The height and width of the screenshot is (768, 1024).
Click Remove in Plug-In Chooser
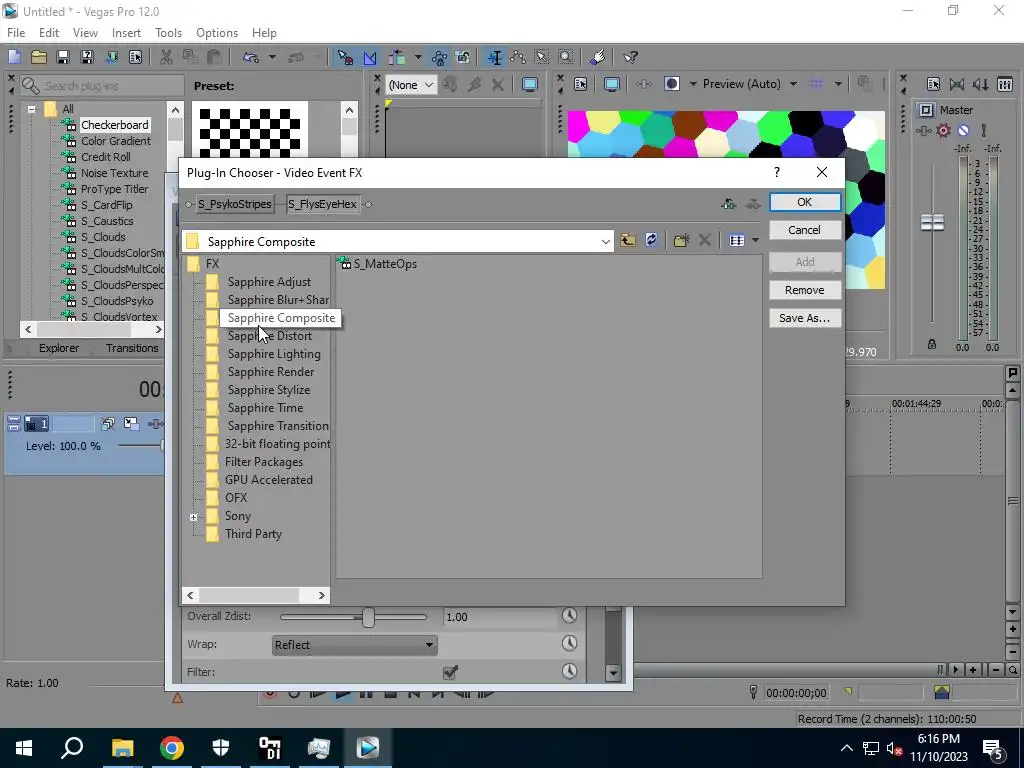pyautogui.click(x=805, y=290)
